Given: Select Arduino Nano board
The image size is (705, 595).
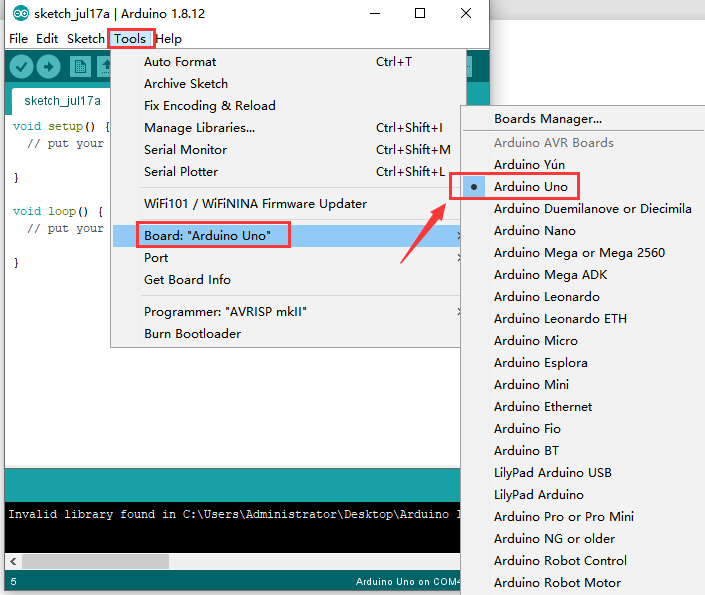Looking at the screenshot, I should point(584,231).
